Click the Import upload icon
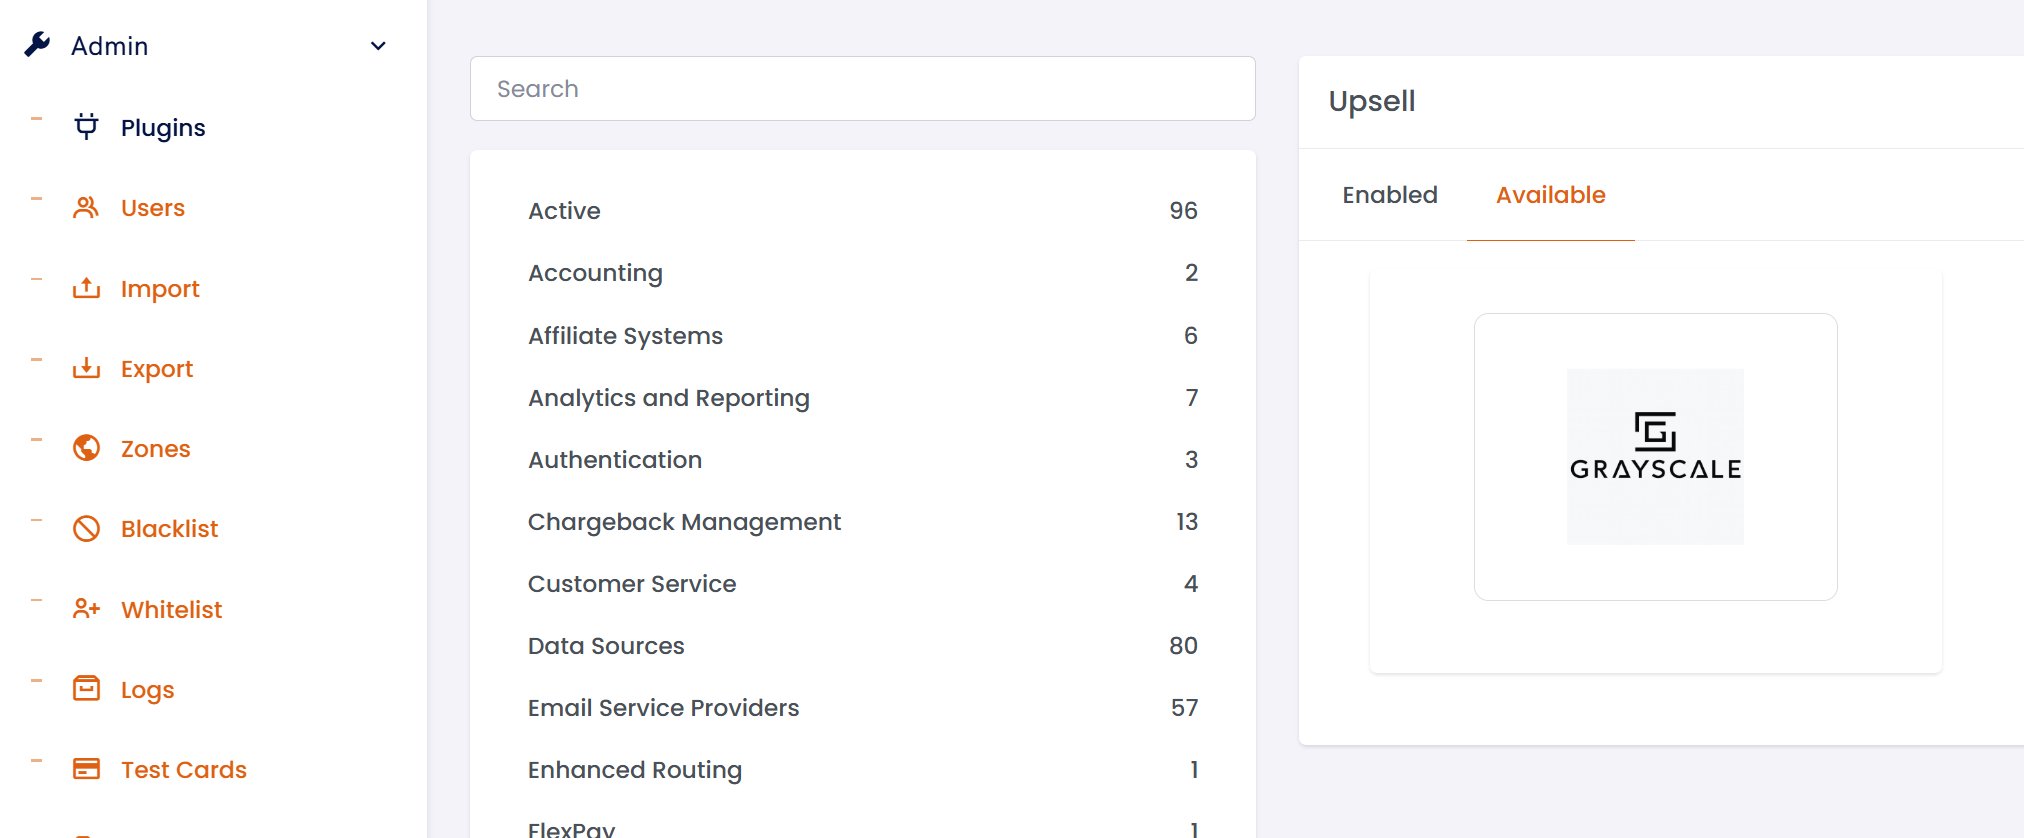Image resolution: width=2024 pixels, height=838 pixels. 87,289
